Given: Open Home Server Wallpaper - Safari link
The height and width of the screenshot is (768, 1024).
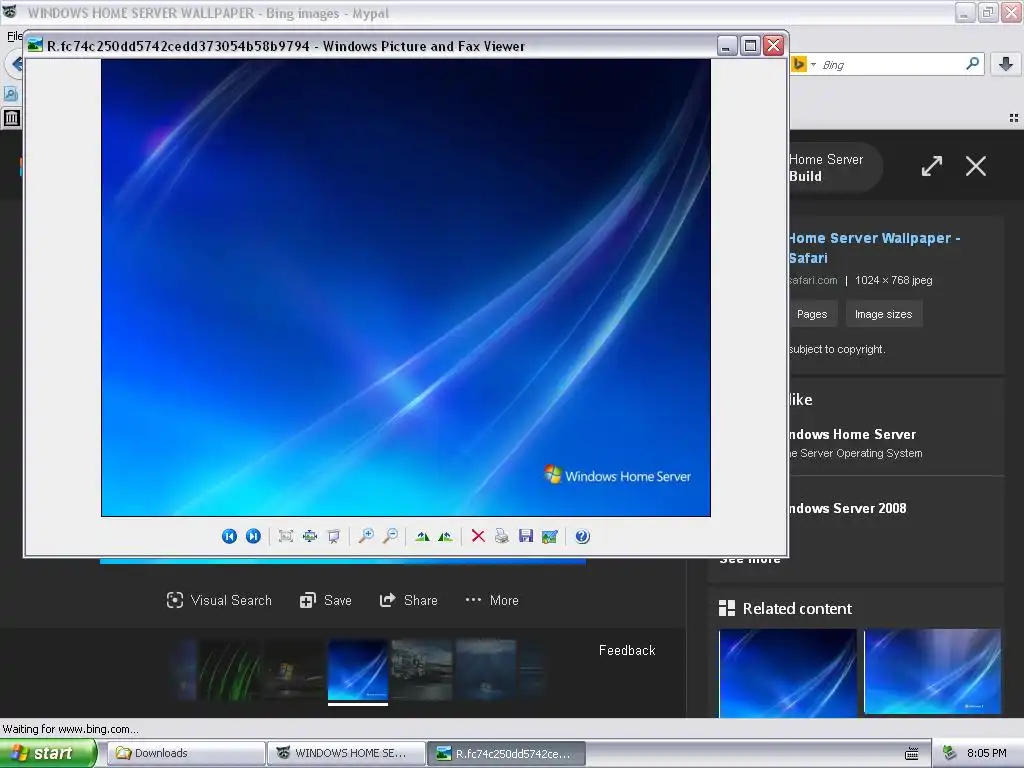Looking at the screenshot, I should point(874,248).
